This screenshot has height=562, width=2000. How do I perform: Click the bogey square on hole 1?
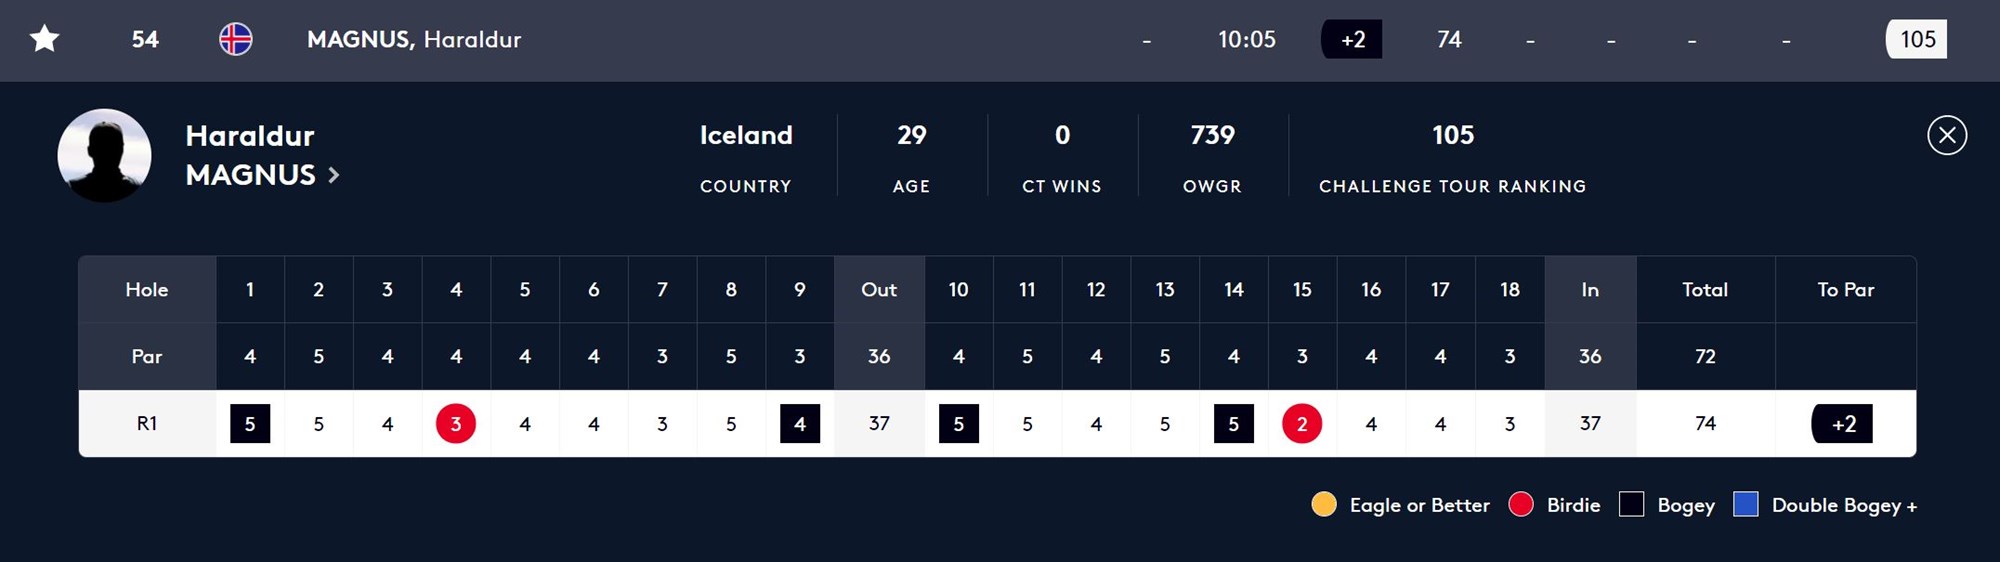click(x=250, y=424)
